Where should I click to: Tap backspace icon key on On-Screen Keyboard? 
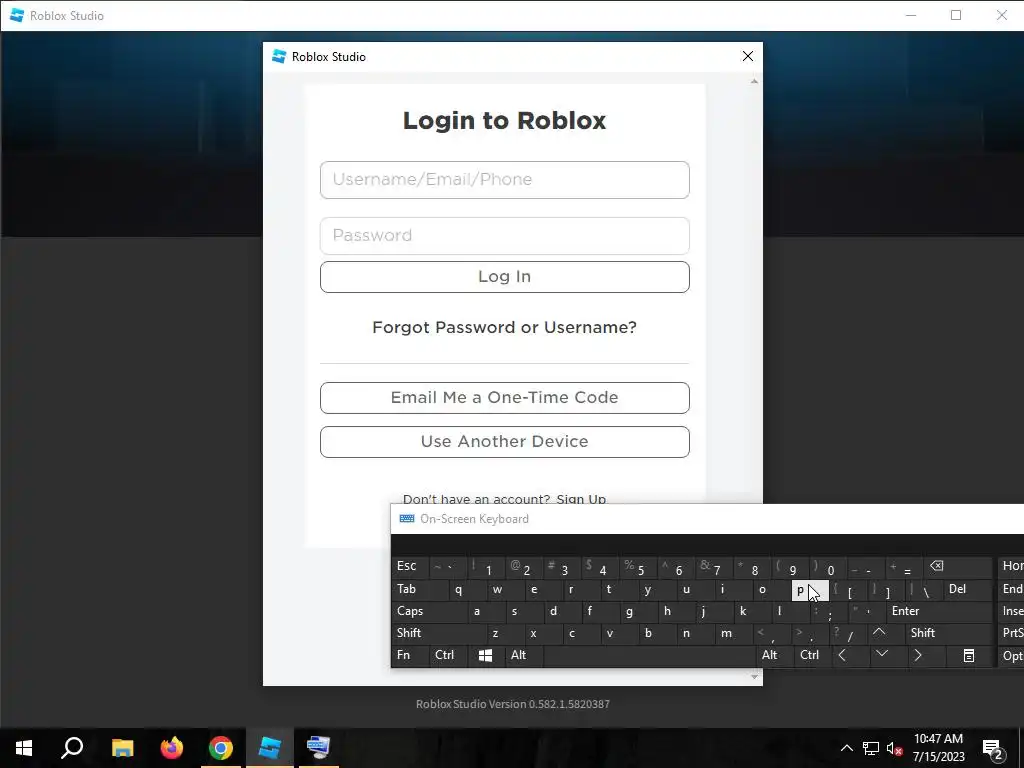coord(957,566)
